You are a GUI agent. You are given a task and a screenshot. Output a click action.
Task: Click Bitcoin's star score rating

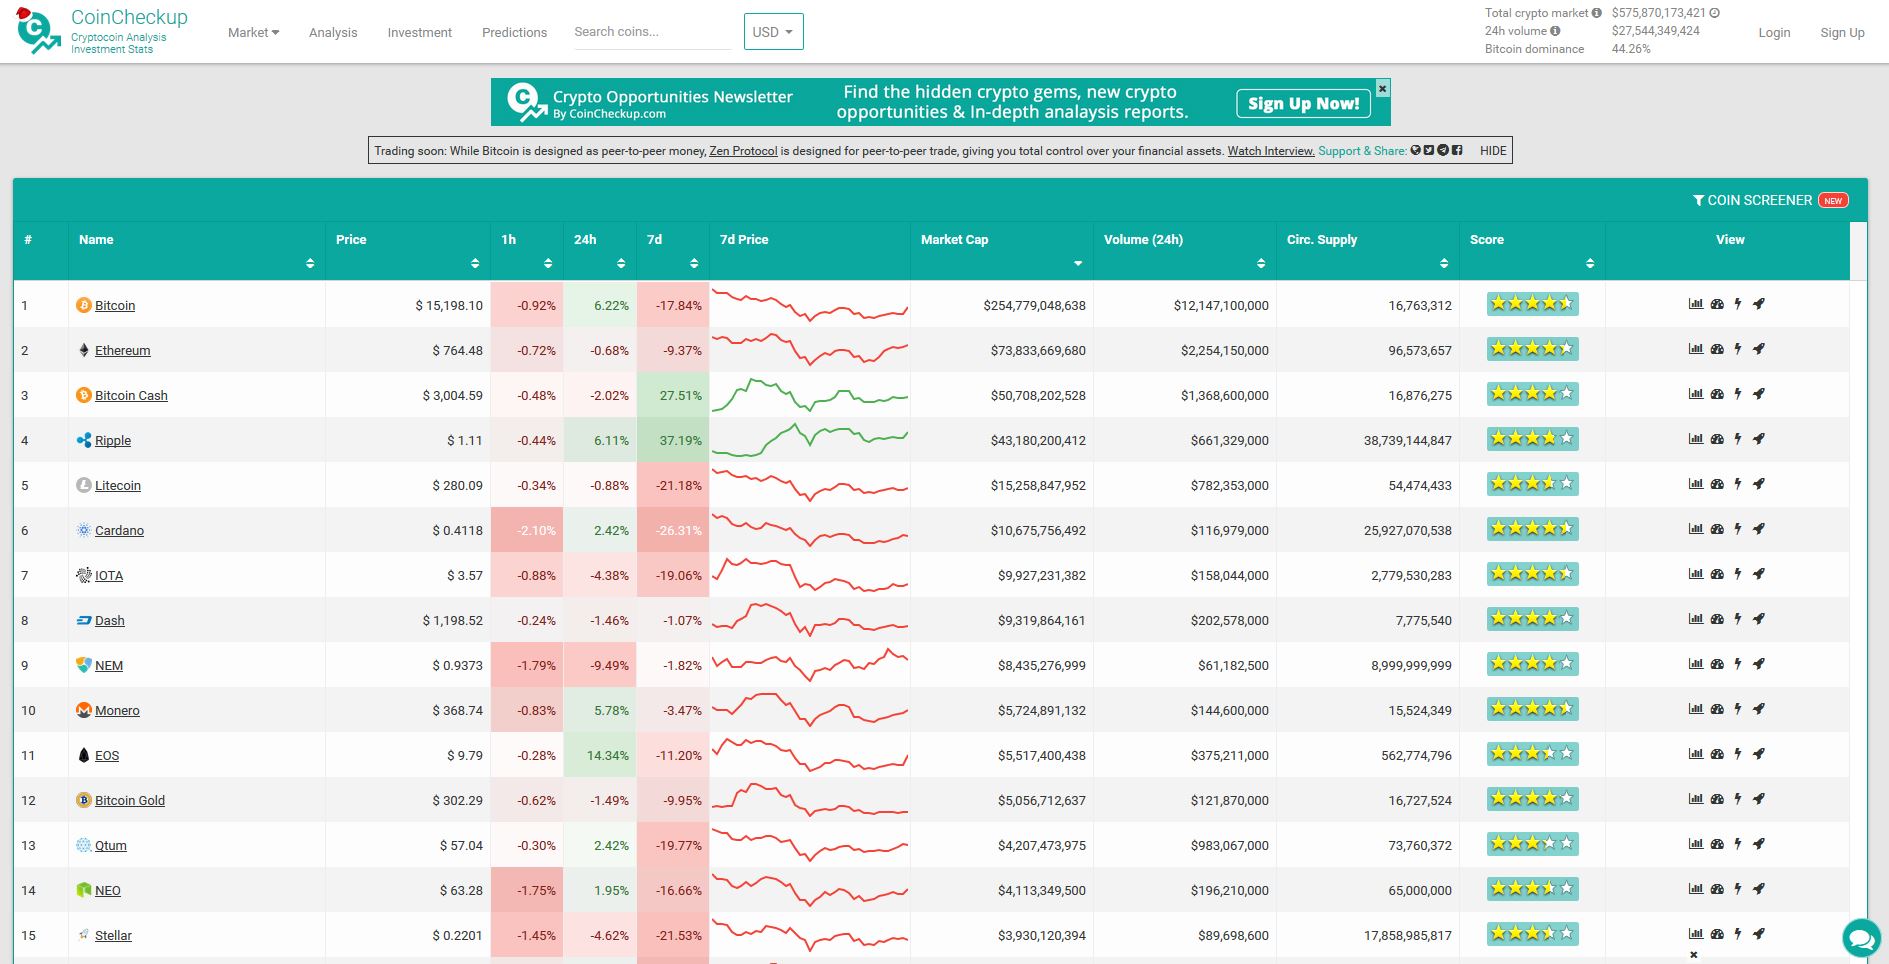click(x=1532, y=304)
